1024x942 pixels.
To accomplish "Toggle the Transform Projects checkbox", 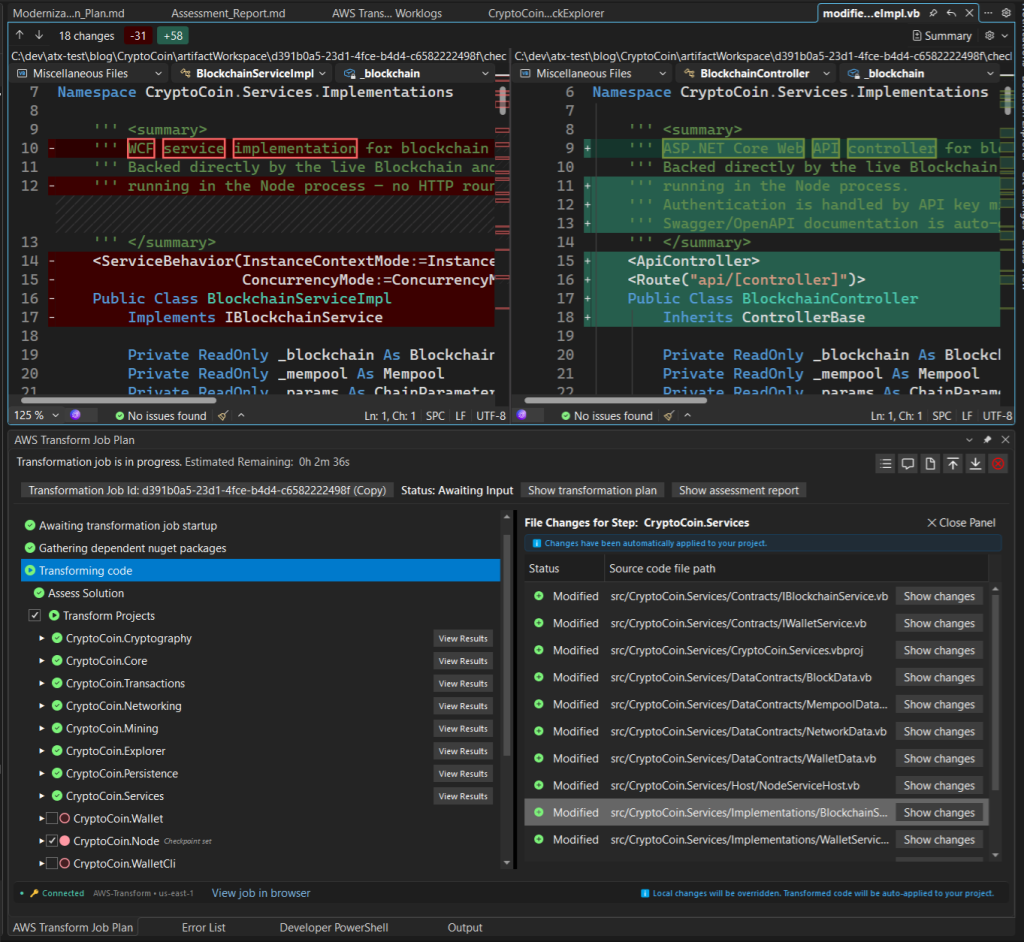I will 35,615.
